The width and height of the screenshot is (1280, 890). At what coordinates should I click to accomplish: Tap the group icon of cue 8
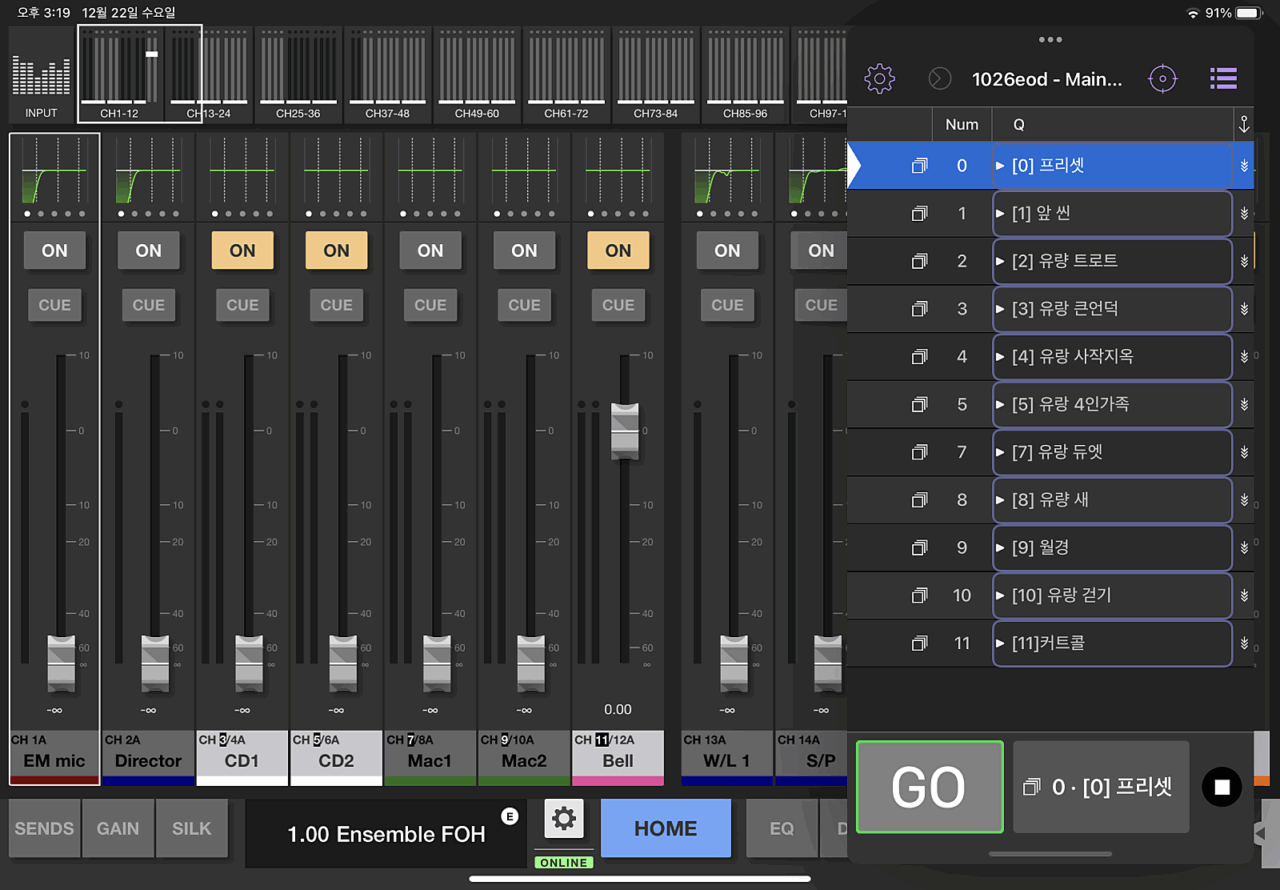(x=919, y=500)
